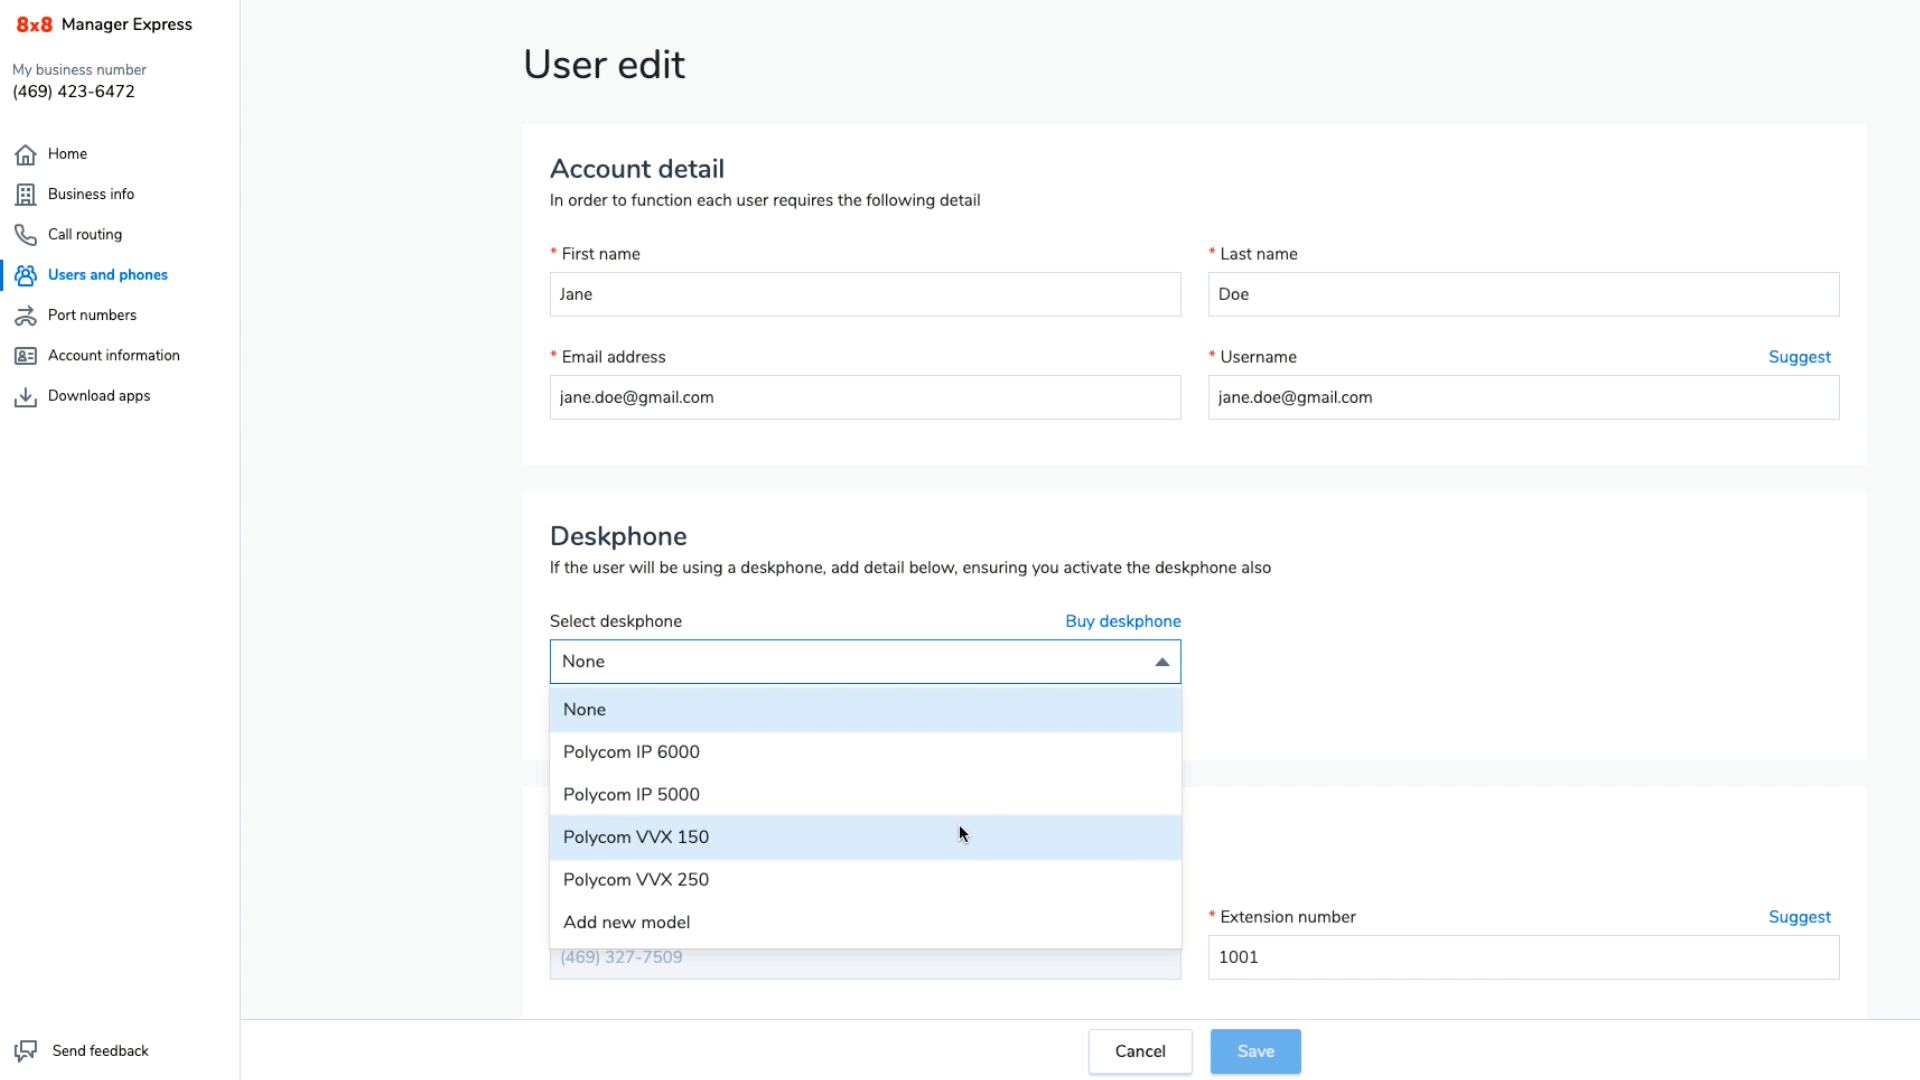
Task: Select Users and phones in sidebar
Action: click(108, 275)
